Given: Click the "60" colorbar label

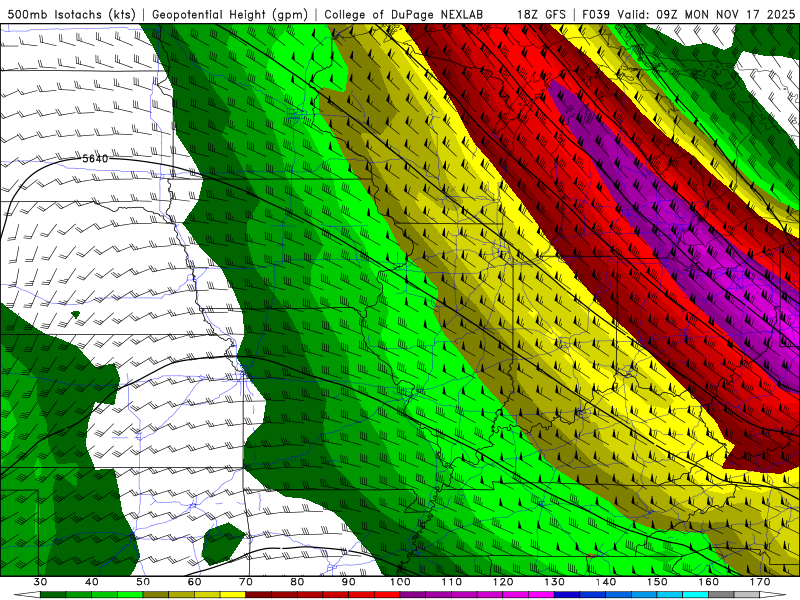Looking at the screenshot, I should 194,582.
